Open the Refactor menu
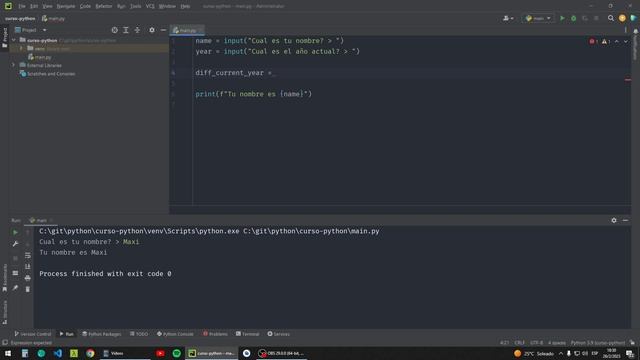Image resolution: width=640 pixels, height=360 pixels. pos(104,6)
